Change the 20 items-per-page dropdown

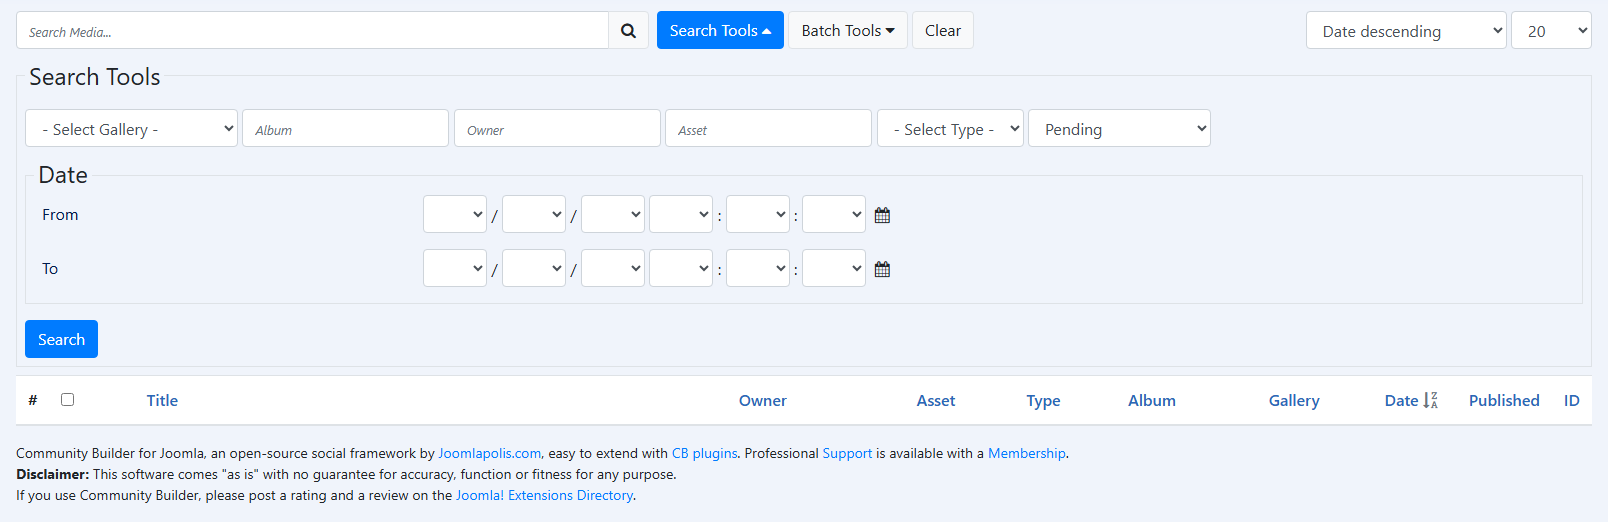[1550, 31]
